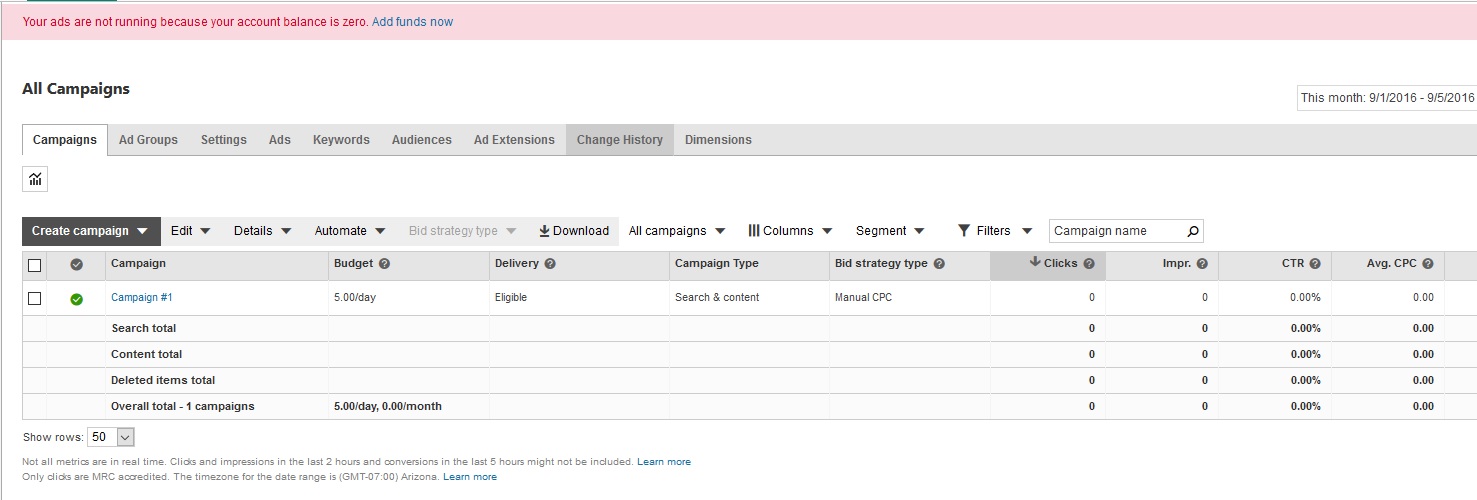Switch to the Ad Groups tab

148,140
